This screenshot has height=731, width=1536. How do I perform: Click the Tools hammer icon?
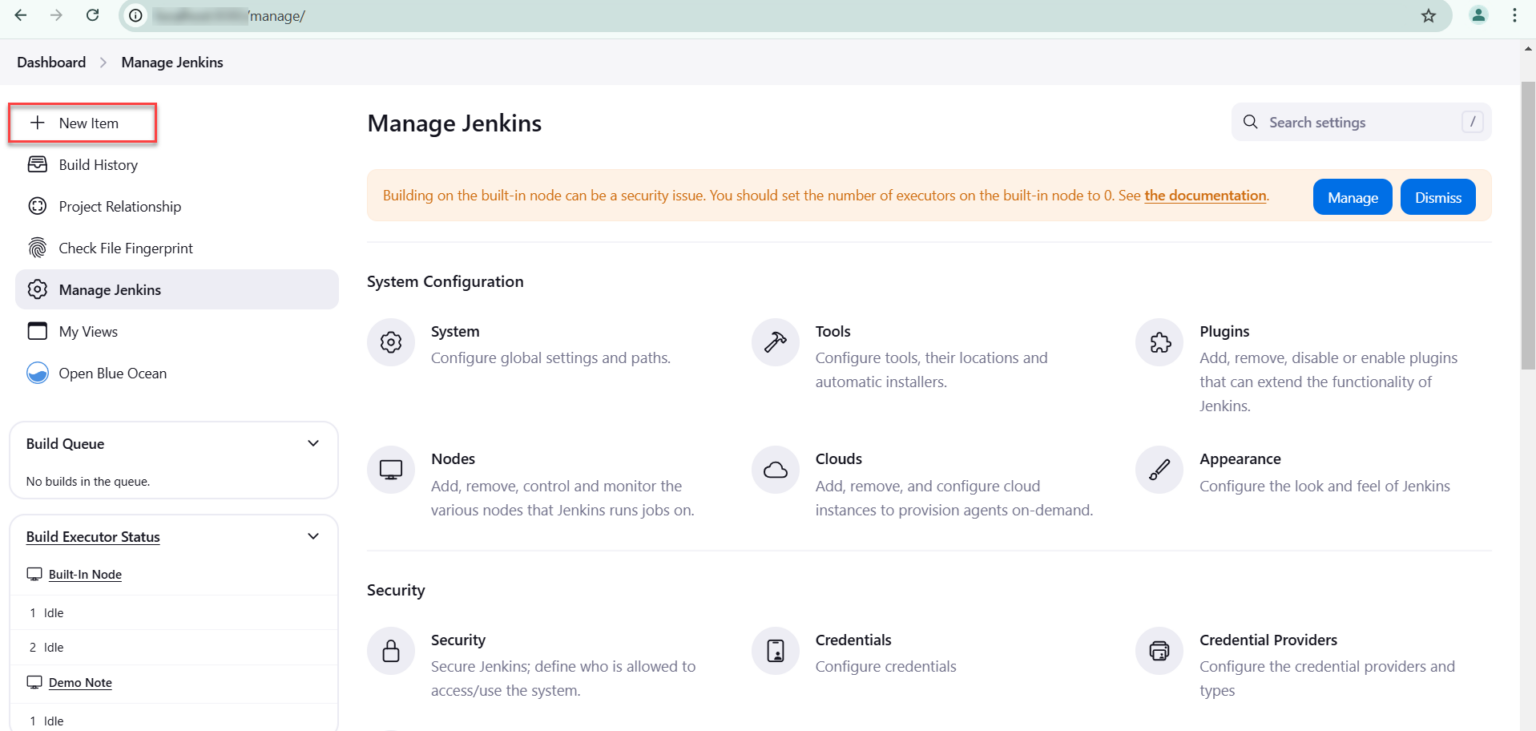coord(775,341)
